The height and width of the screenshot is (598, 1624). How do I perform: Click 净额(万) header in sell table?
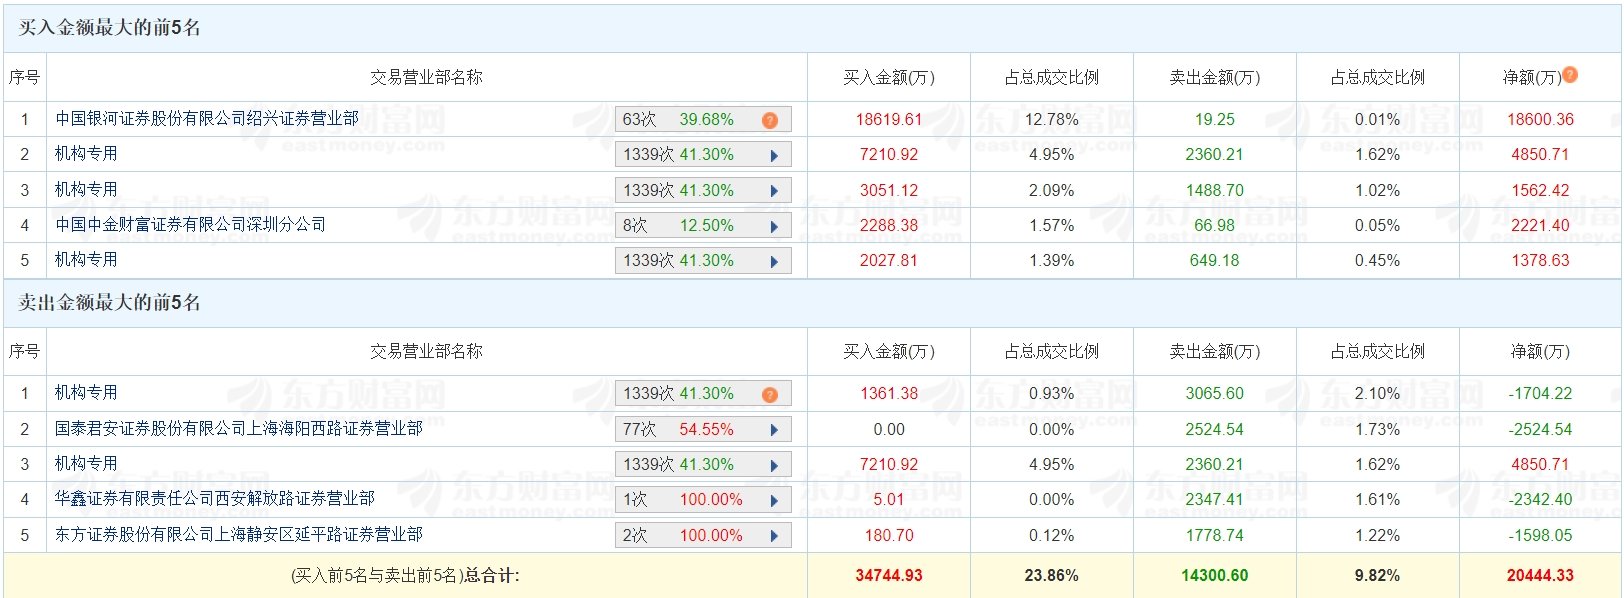1540,351
